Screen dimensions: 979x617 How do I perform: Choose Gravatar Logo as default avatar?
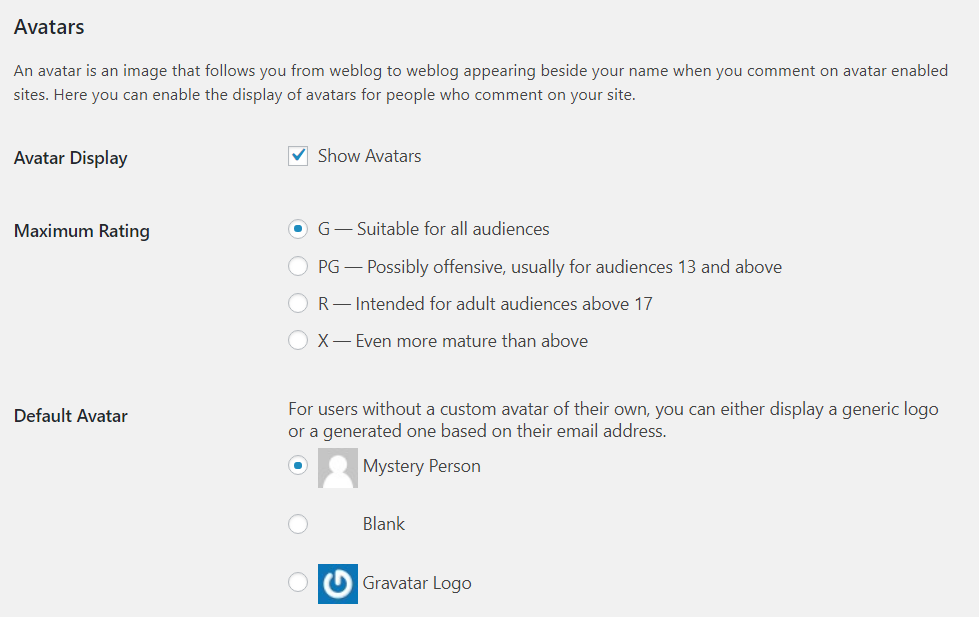click(297, 583)
